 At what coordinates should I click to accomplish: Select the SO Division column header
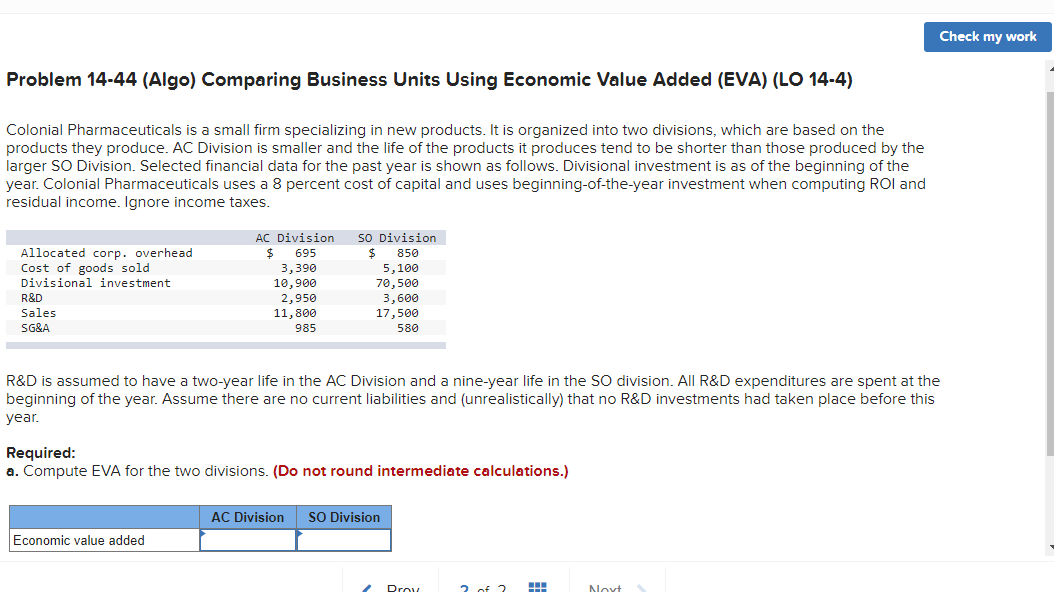[x=343, y=517]
